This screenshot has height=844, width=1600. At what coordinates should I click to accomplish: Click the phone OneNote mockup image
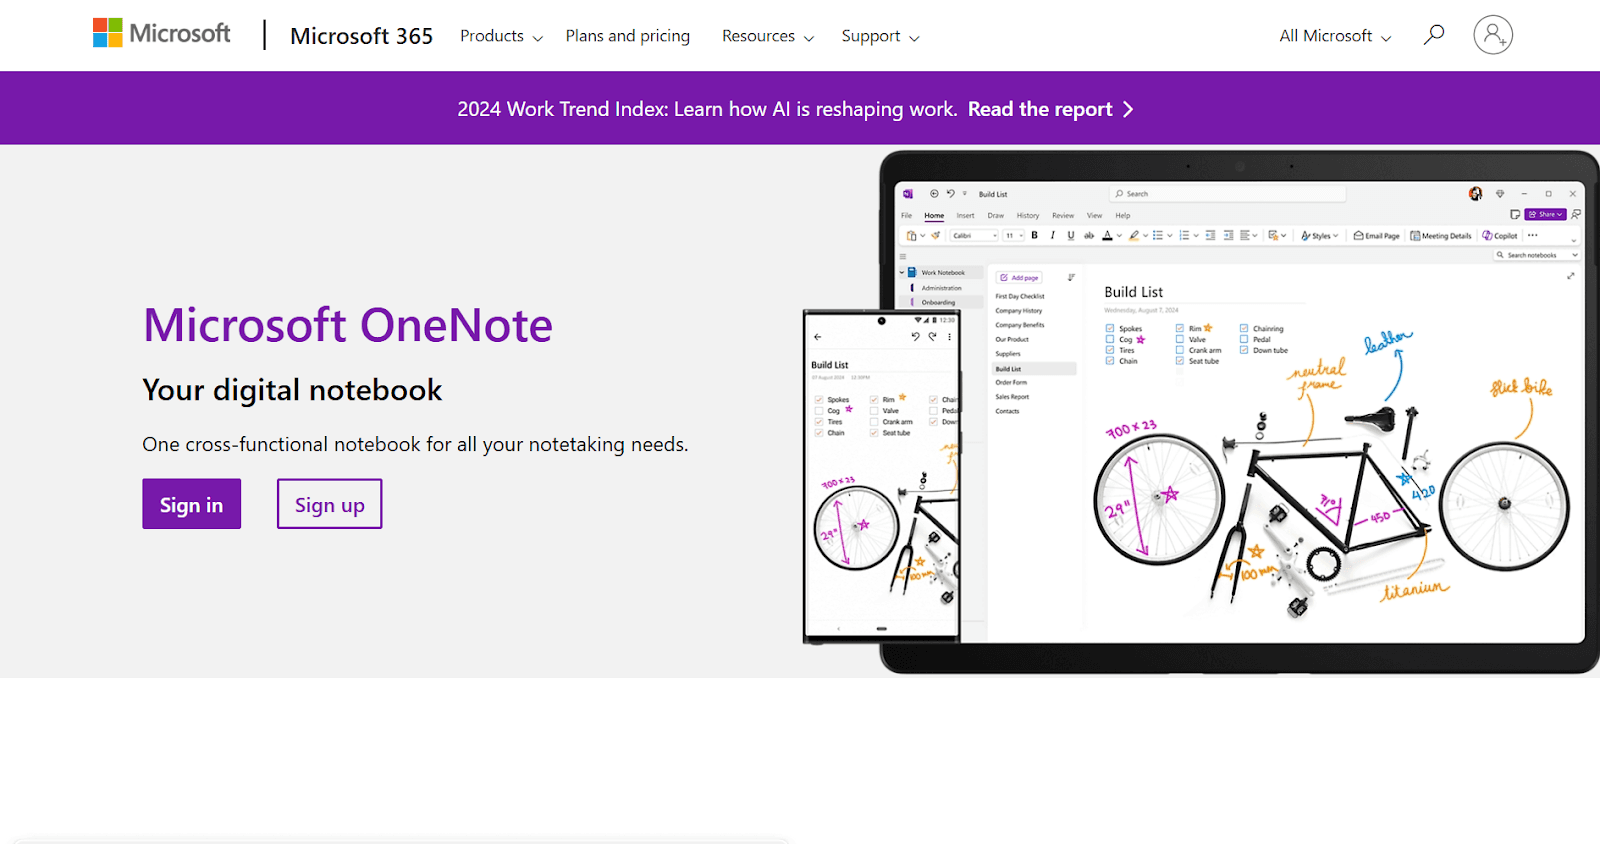tap(881, 476)
